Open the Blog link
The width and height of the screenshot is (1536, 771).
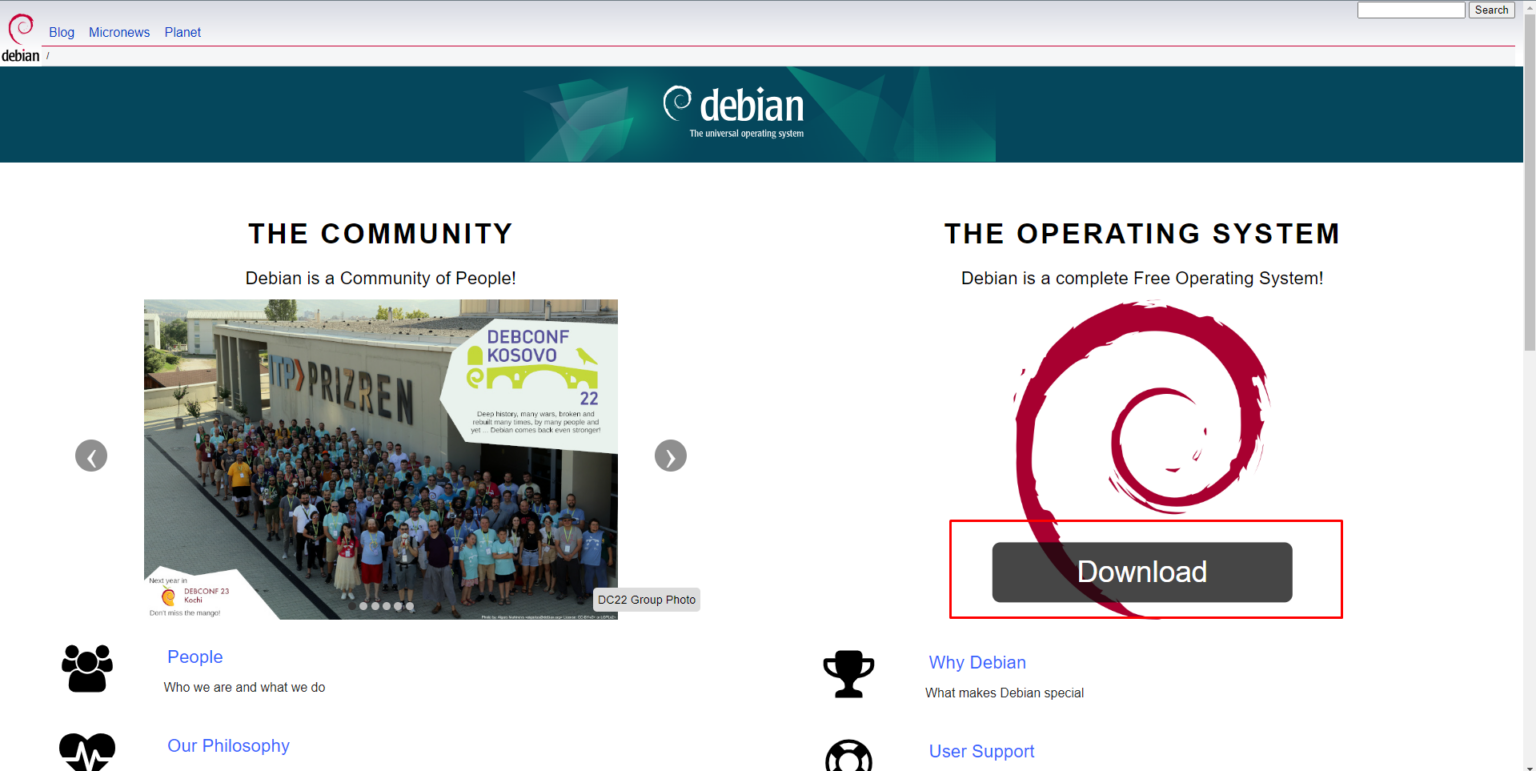pos(62,32)
